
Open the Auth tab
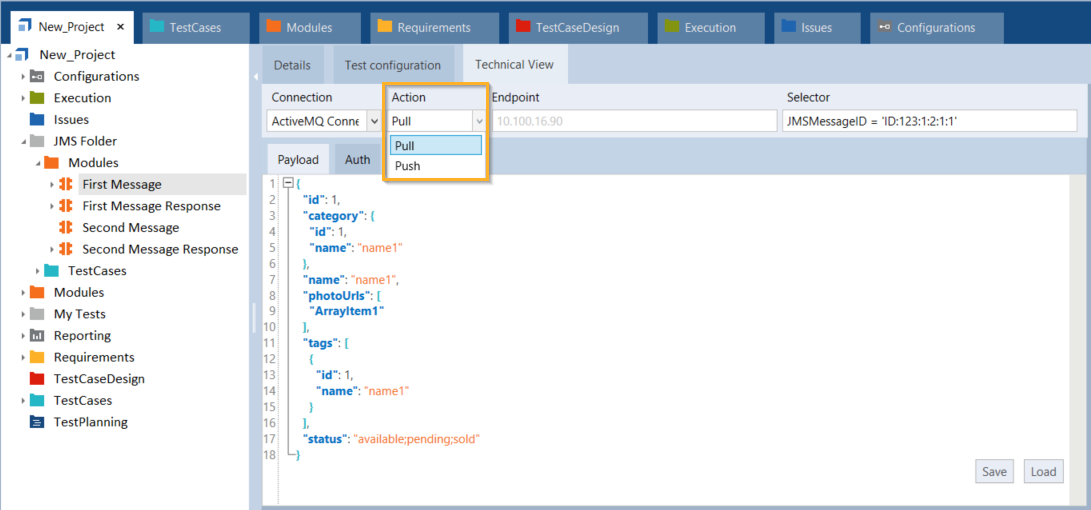tap(357, 159)
